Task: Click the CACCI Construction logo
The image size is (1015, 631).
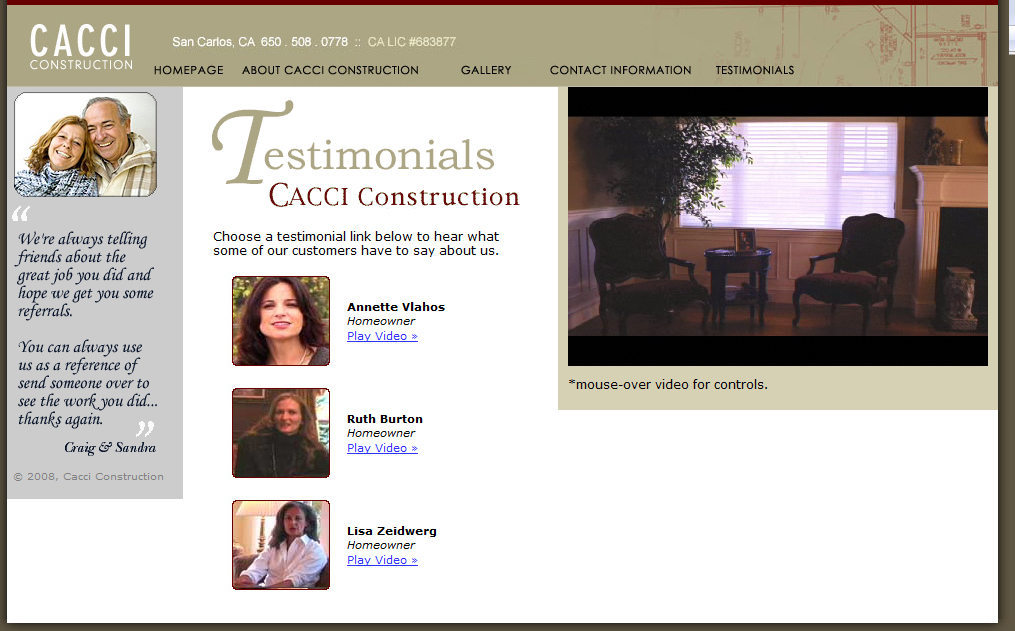Action: point(80,44)
